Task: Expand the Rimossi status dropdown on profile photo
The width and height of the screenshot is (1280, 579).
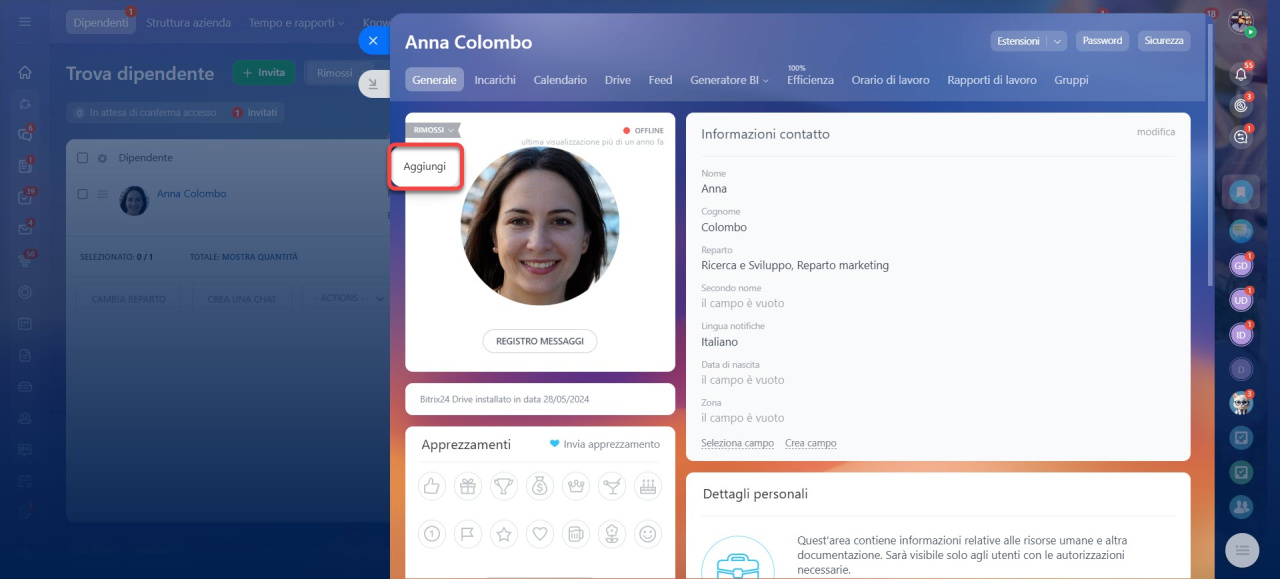Action: [432, 130]
